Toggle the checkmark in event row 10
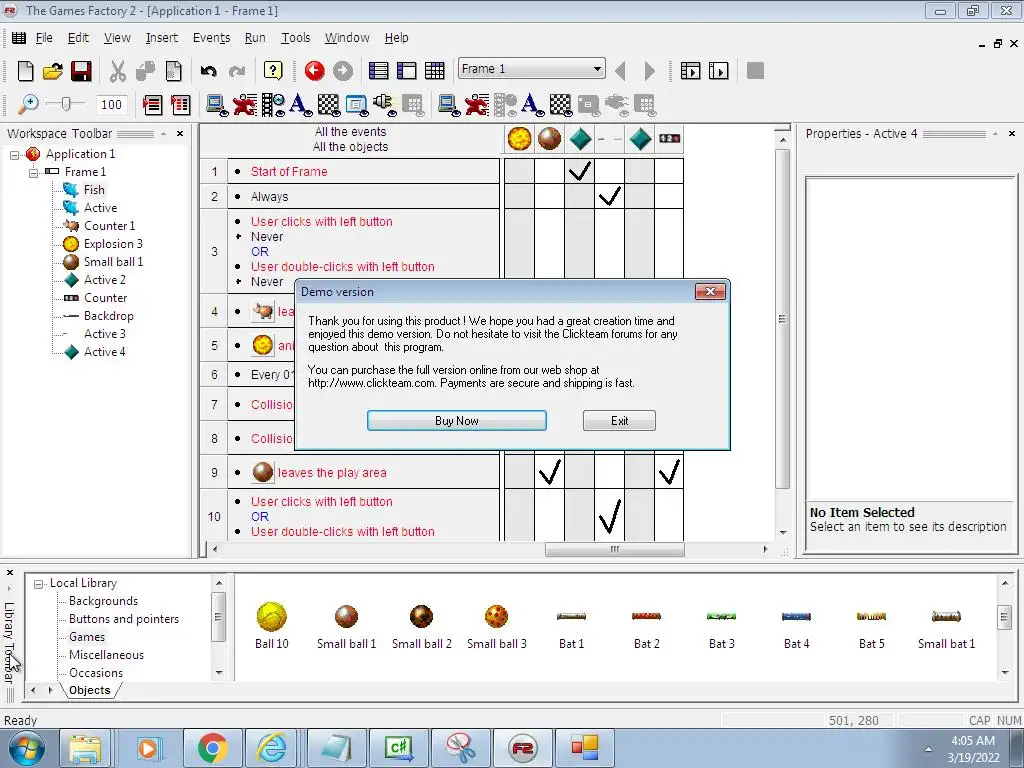Viewport: 1024px width, 768px height. click(609, 516)
